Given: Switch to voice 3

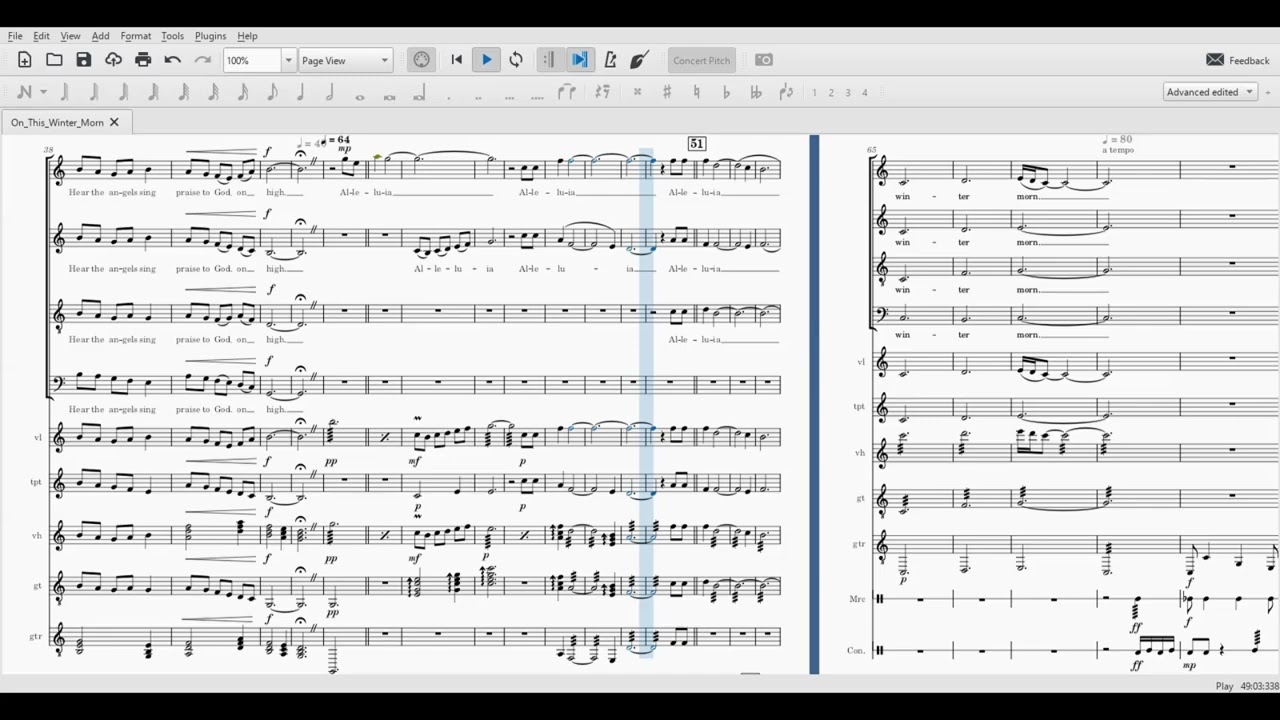Looking at the screenshot, I should pos(848,92).
